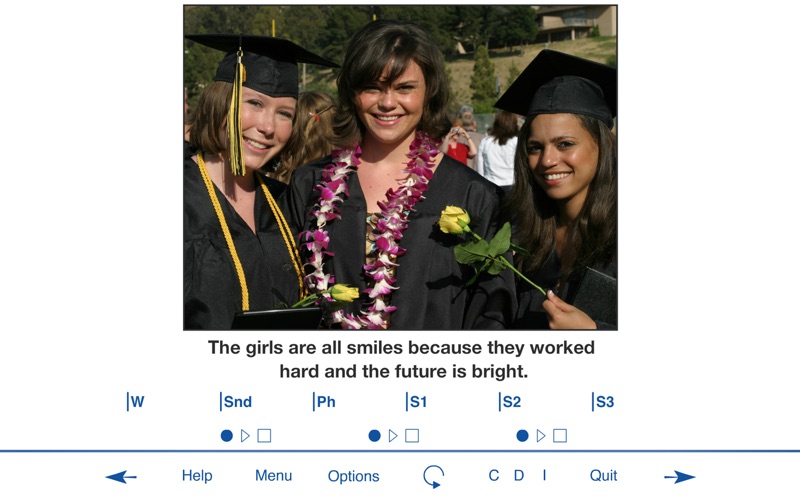The height and width of the screenshot is (500, 800).
Task: Open the Help screen
Action: pos(197,476)
